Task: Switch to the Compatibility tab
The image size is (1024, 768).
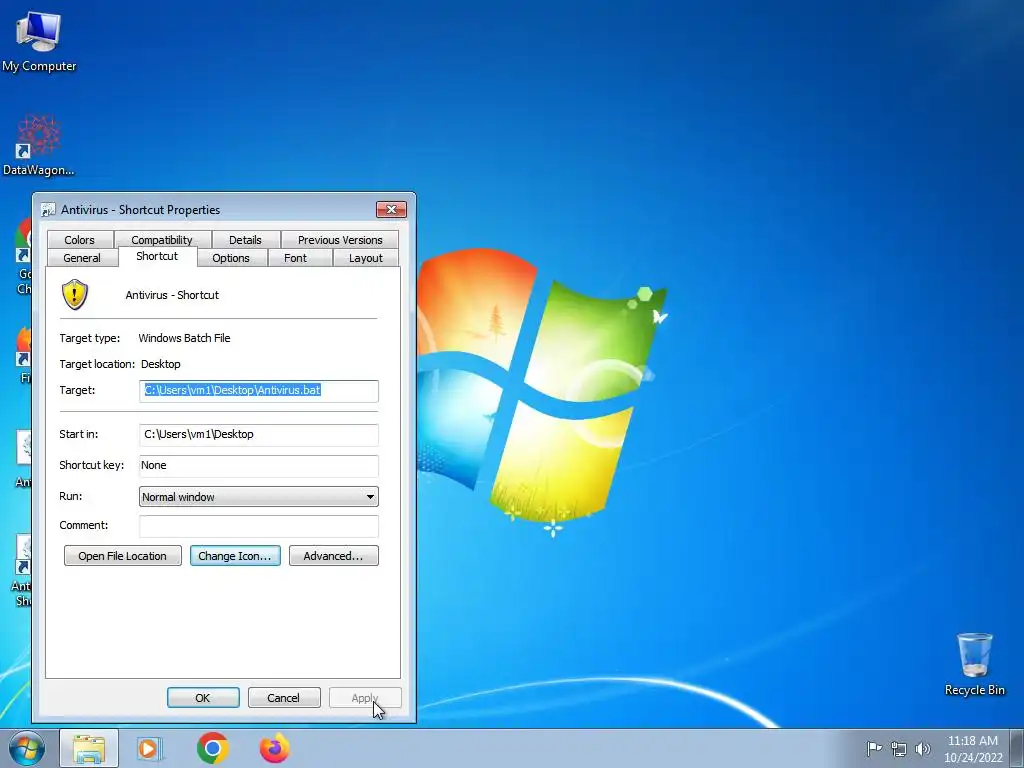Action: click(162, 240)
